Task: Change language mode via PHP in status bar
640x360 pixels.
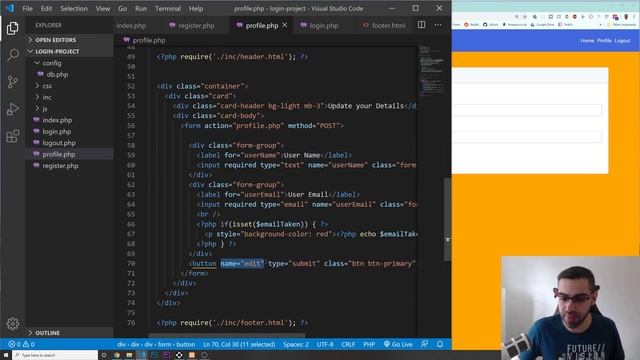Action: click(x=369, y=344)
